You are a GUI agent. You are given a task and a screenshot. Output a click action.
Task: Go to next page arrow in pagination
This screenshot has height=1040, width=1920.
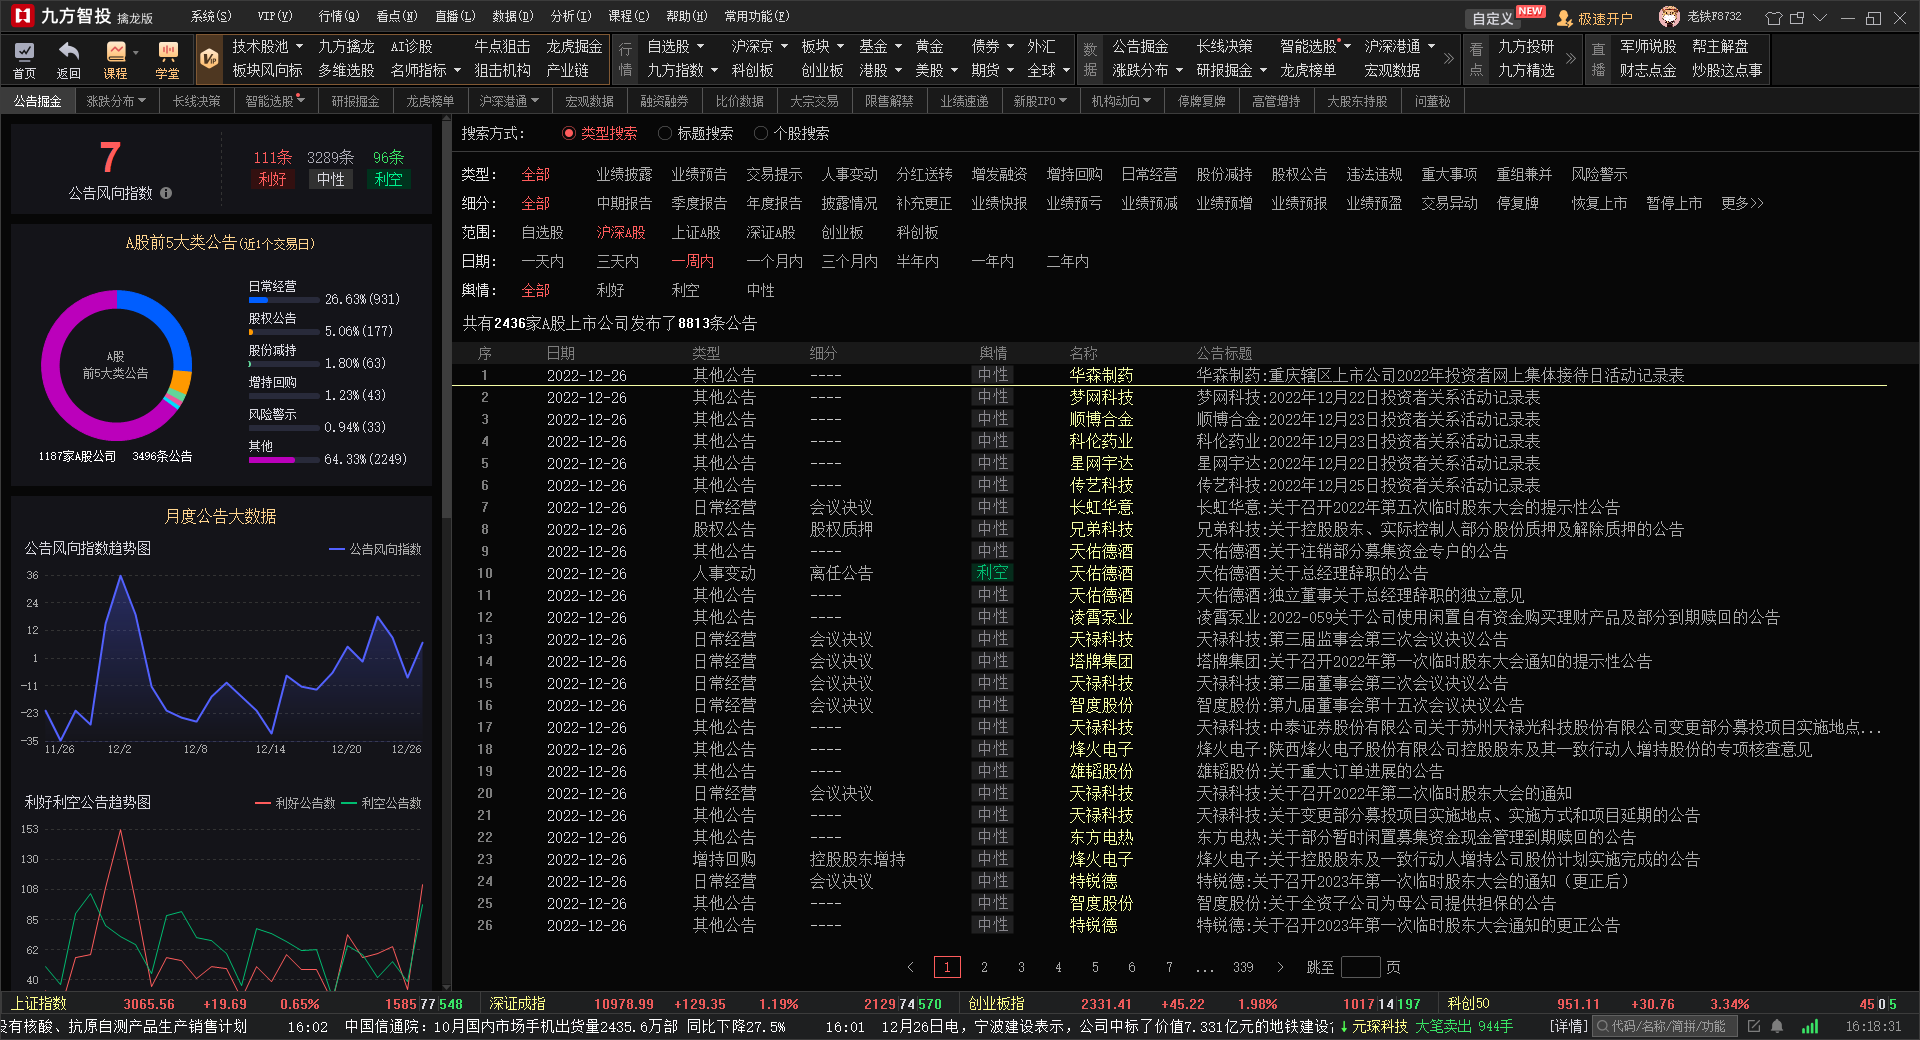pyautogui.click(x=1280, y=967)
